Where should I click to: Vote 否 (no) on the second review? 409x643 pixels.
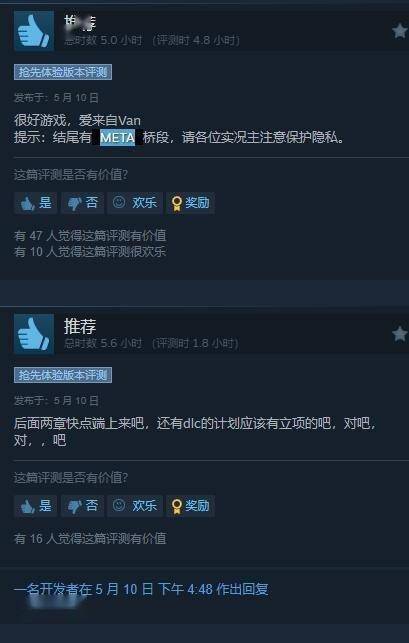pos(82,506)
